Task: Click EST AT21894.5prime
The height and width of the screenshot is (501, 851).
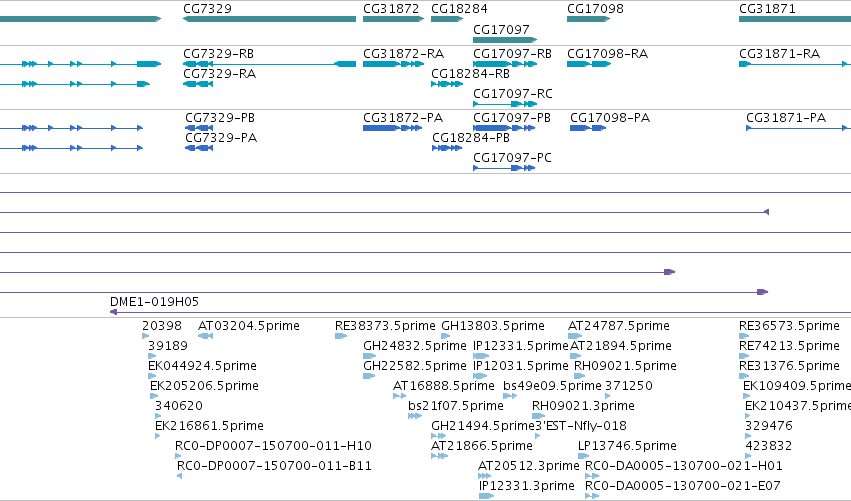Action: click(x=576, y=356)
